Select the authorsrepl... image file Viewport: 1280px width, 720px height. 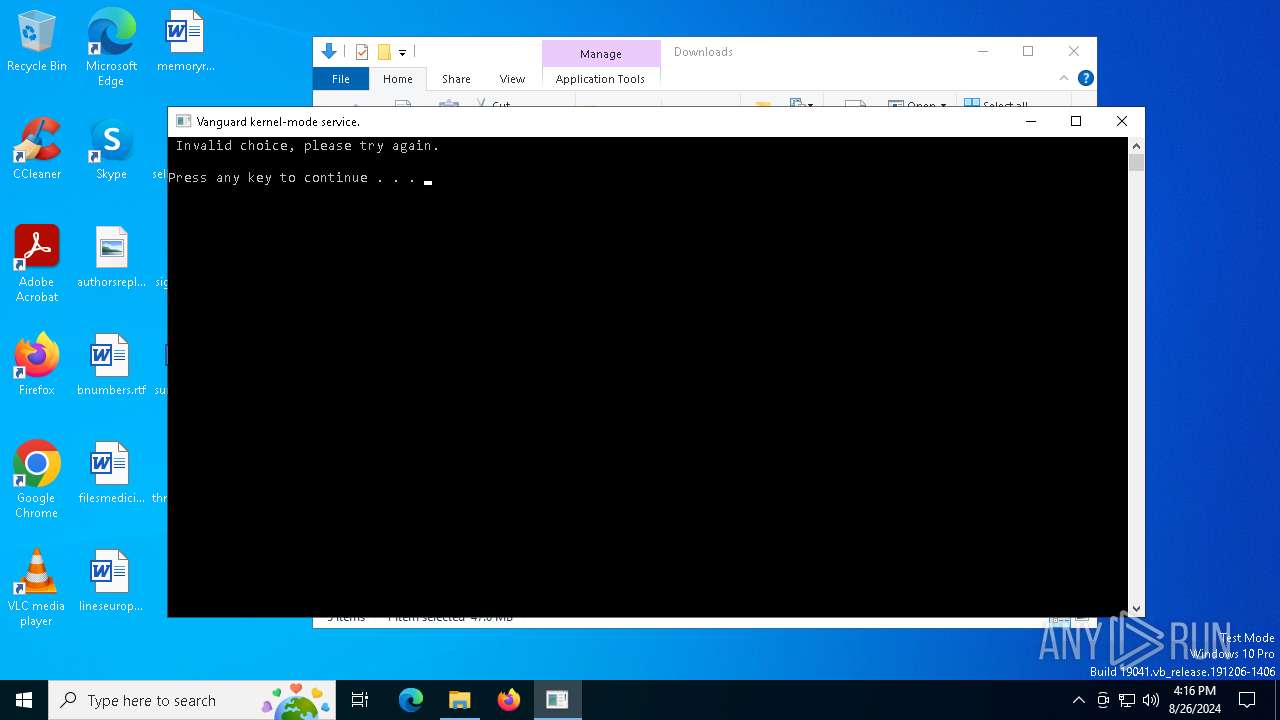tap(111, 257)
